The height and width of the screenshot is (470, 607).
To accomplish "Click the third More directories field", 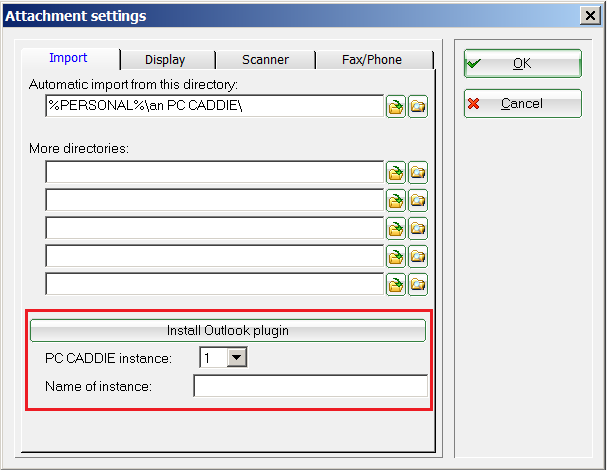I will 214,228.
